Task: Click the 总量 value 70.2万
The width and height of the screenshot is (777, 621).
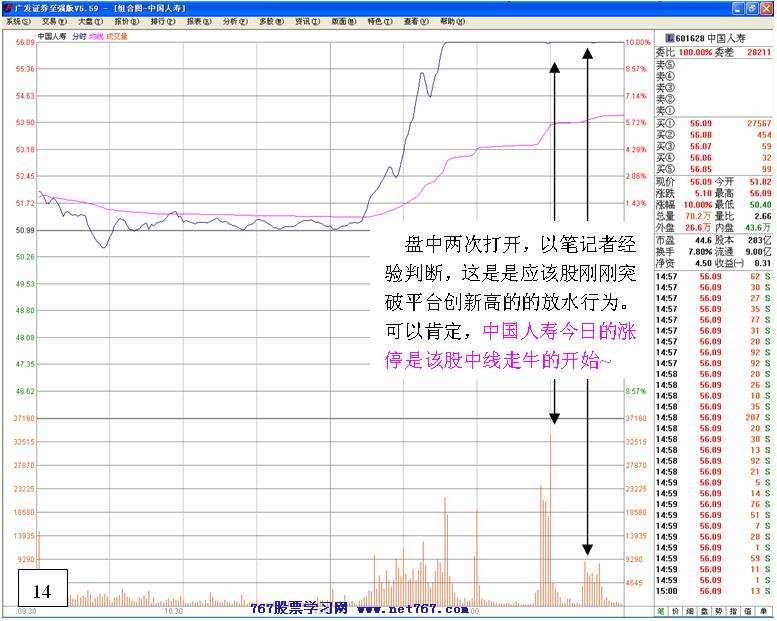Action: 699,216
